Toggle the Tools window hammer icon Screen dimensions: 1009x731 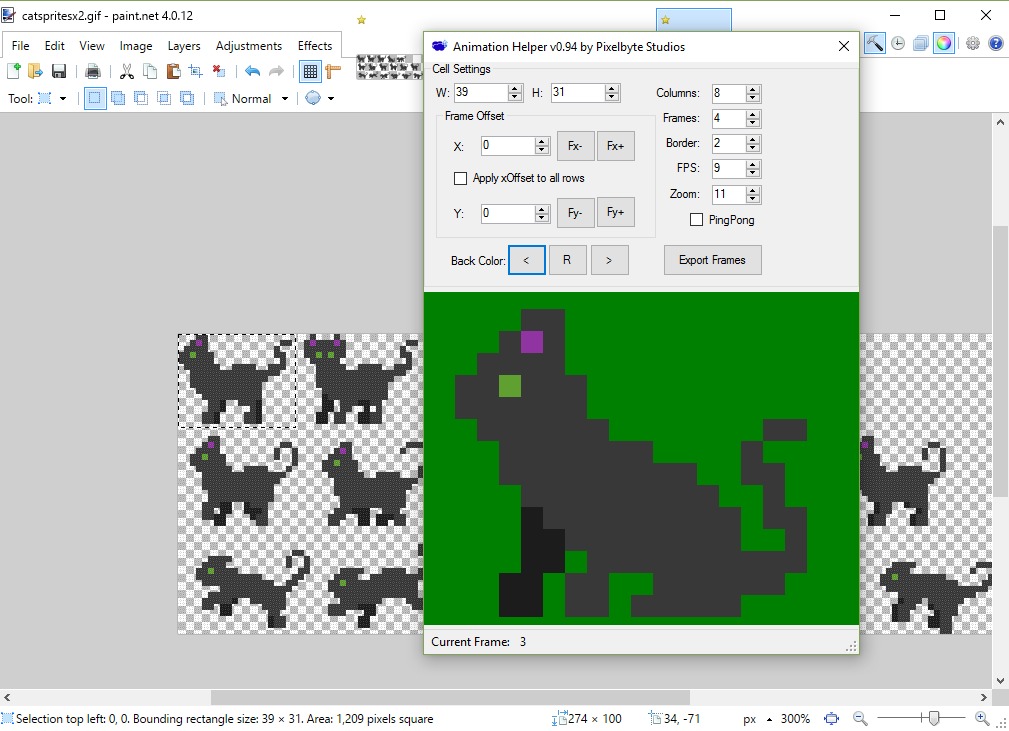tap(874, 43)
